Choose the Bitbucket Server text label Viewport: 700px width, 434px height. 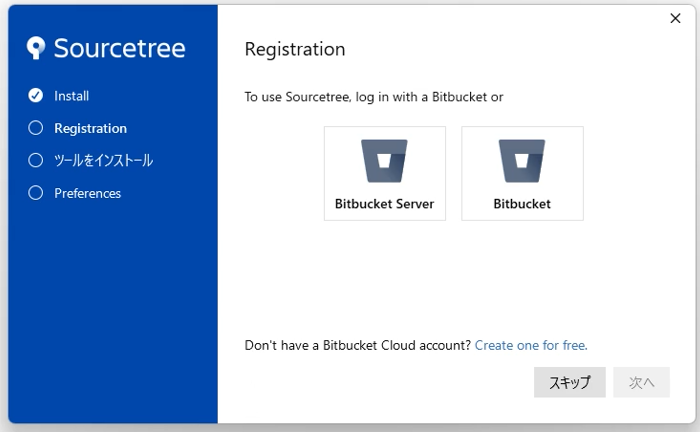click(x=384, y=204)
